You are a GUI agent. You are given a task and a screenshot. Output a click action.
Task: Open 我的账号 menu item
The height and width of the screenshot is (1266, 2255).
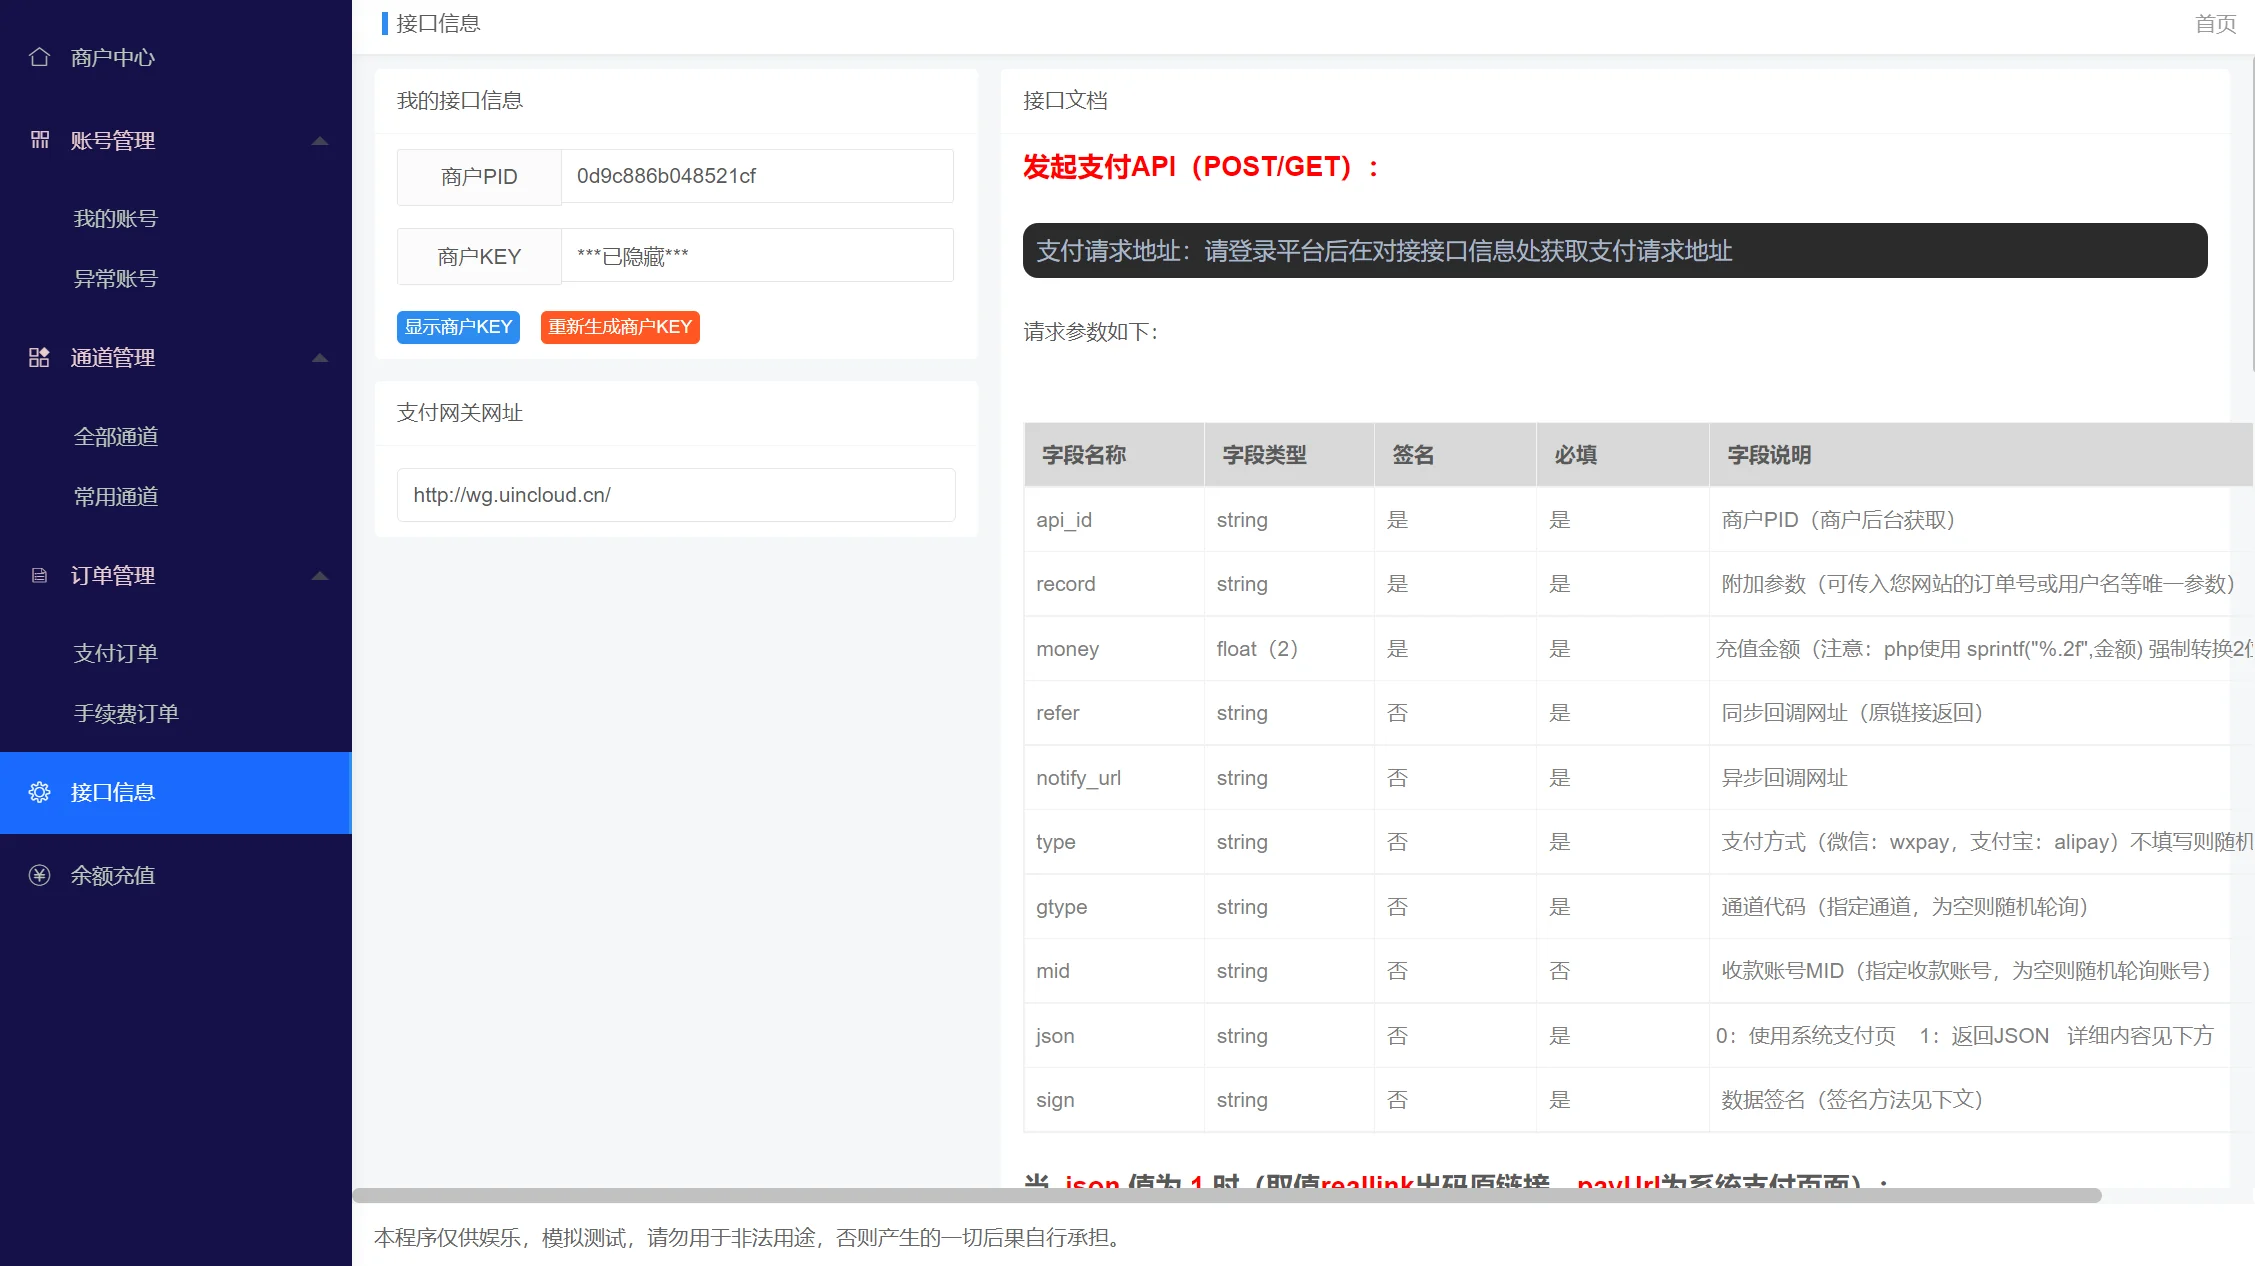(116, 218)
